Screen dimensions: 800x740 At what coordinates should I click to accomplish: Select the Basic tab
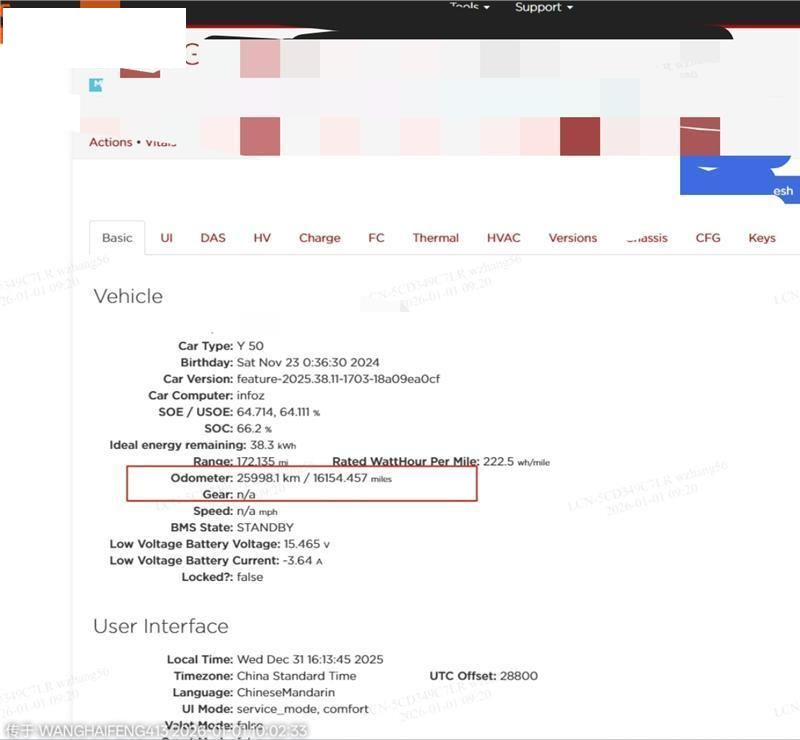coord(117,238)
